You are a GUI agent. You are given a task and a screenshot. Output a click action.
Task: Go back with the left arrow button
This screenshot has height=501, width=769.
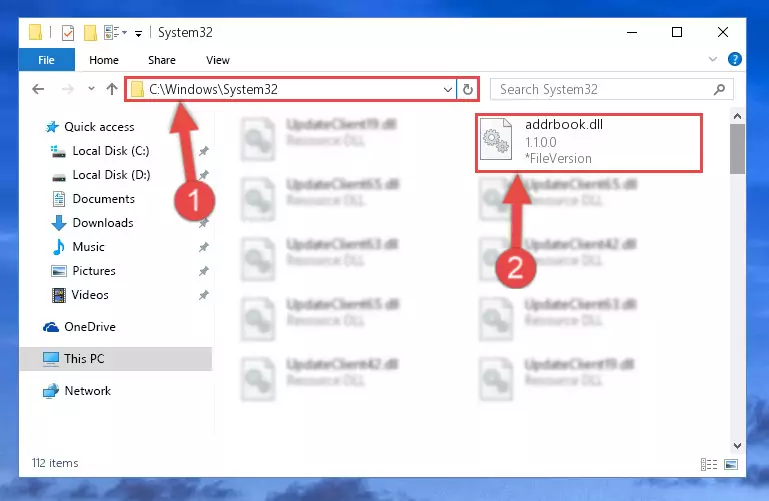pos(38,89)
